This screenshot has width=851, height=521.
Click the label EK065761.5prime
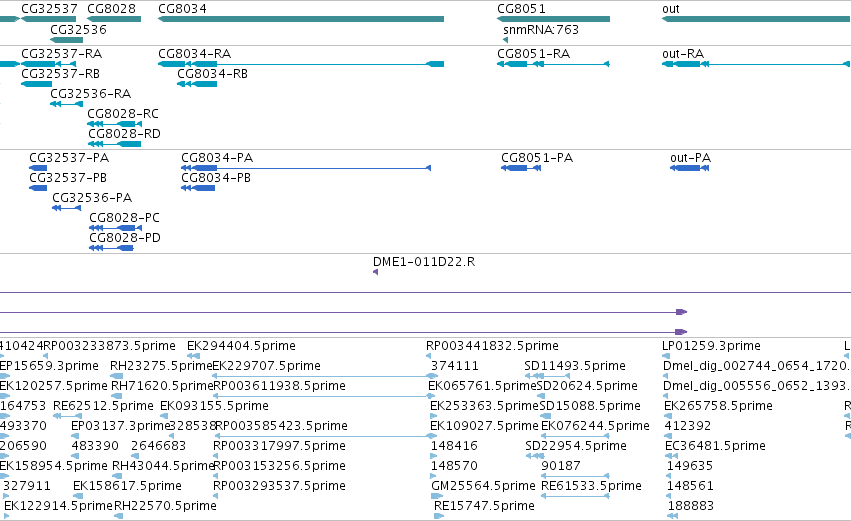tap(482, 386)
